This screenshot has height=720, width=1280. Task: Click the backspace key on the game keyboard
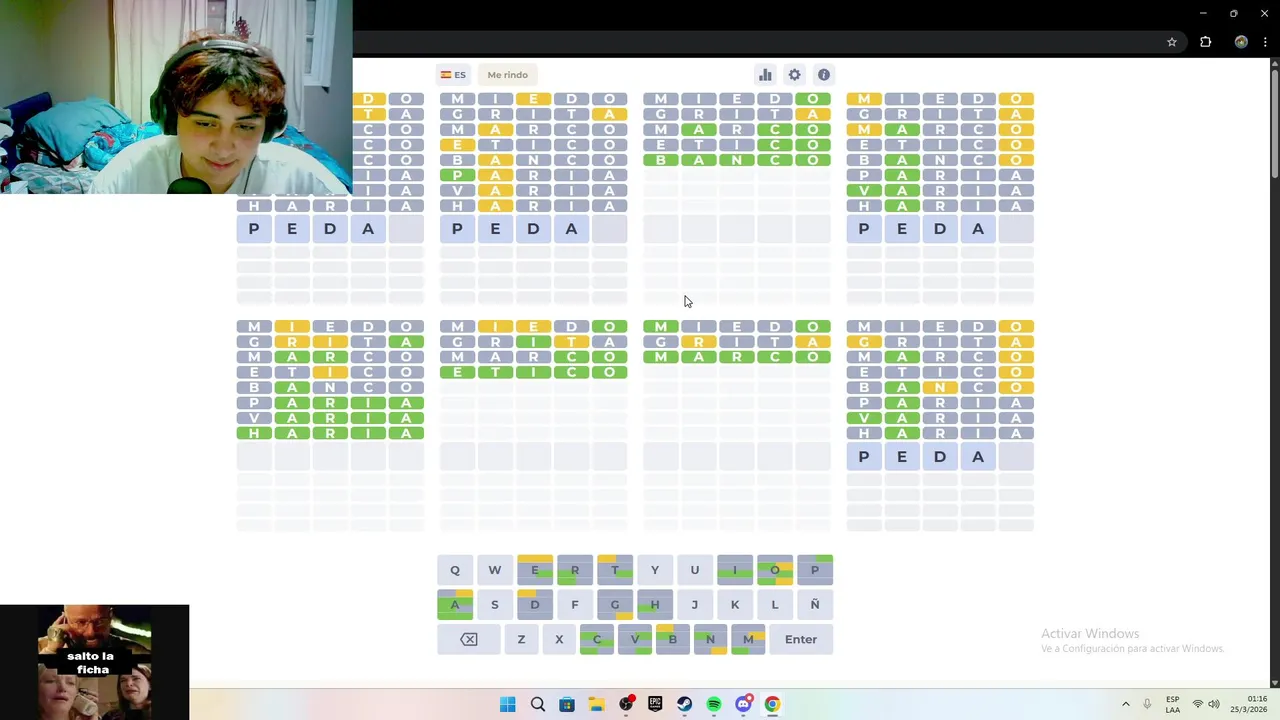pos(469,639)
